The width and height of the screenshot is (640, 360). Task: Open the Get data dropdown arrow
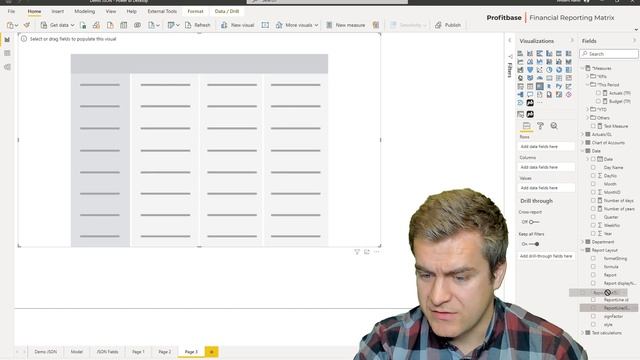pyautogui.click(x=72, y=25)
